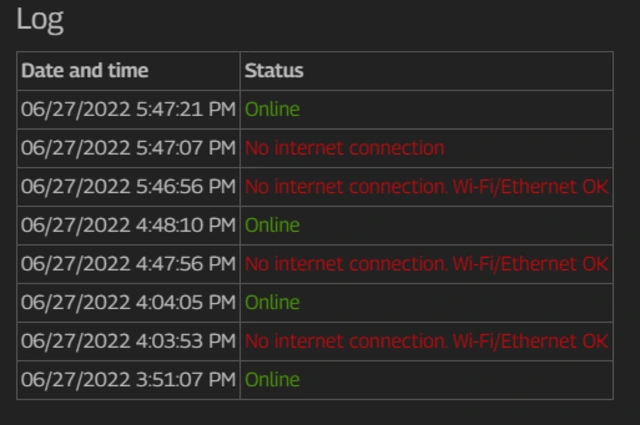Select the 5:47:07 PM timestamp entry

click(128, 148)
